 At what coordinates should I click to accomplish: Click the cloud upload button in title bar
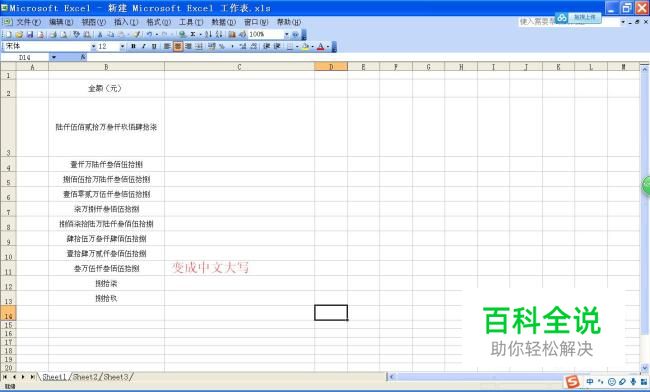[x=578, y=18]
